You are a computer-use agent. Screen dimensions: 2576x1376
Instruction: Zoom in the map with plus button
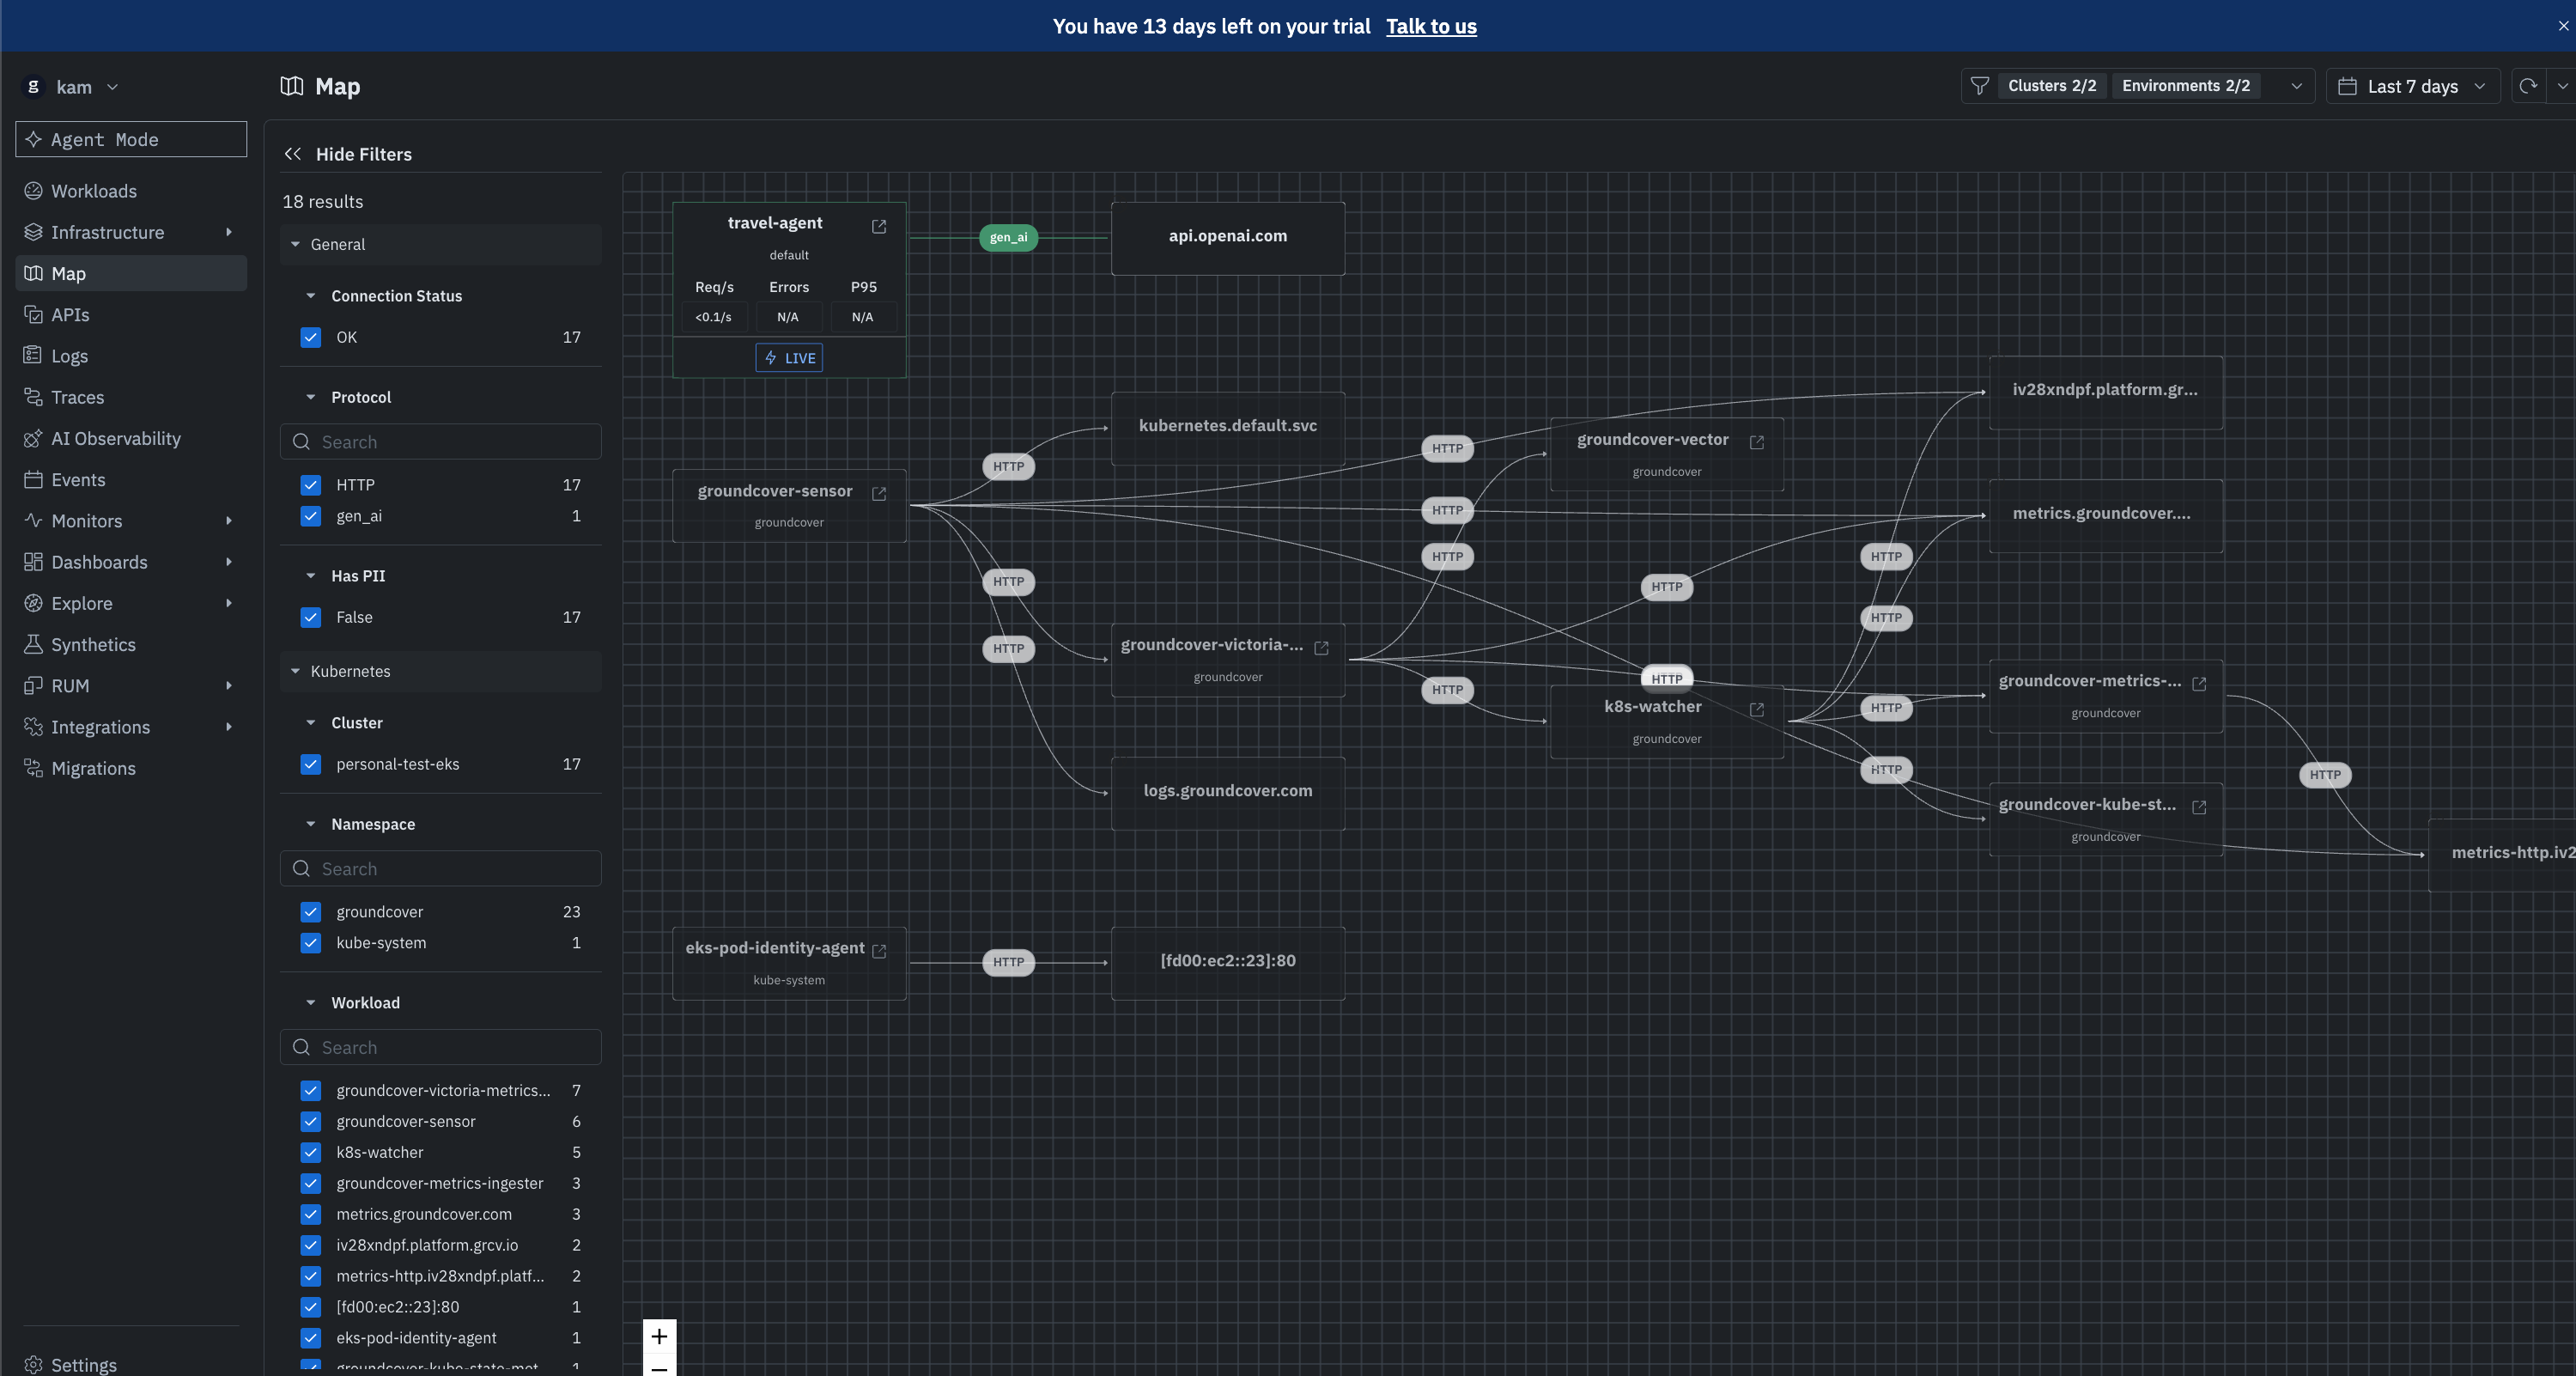tap(659, 1336)
